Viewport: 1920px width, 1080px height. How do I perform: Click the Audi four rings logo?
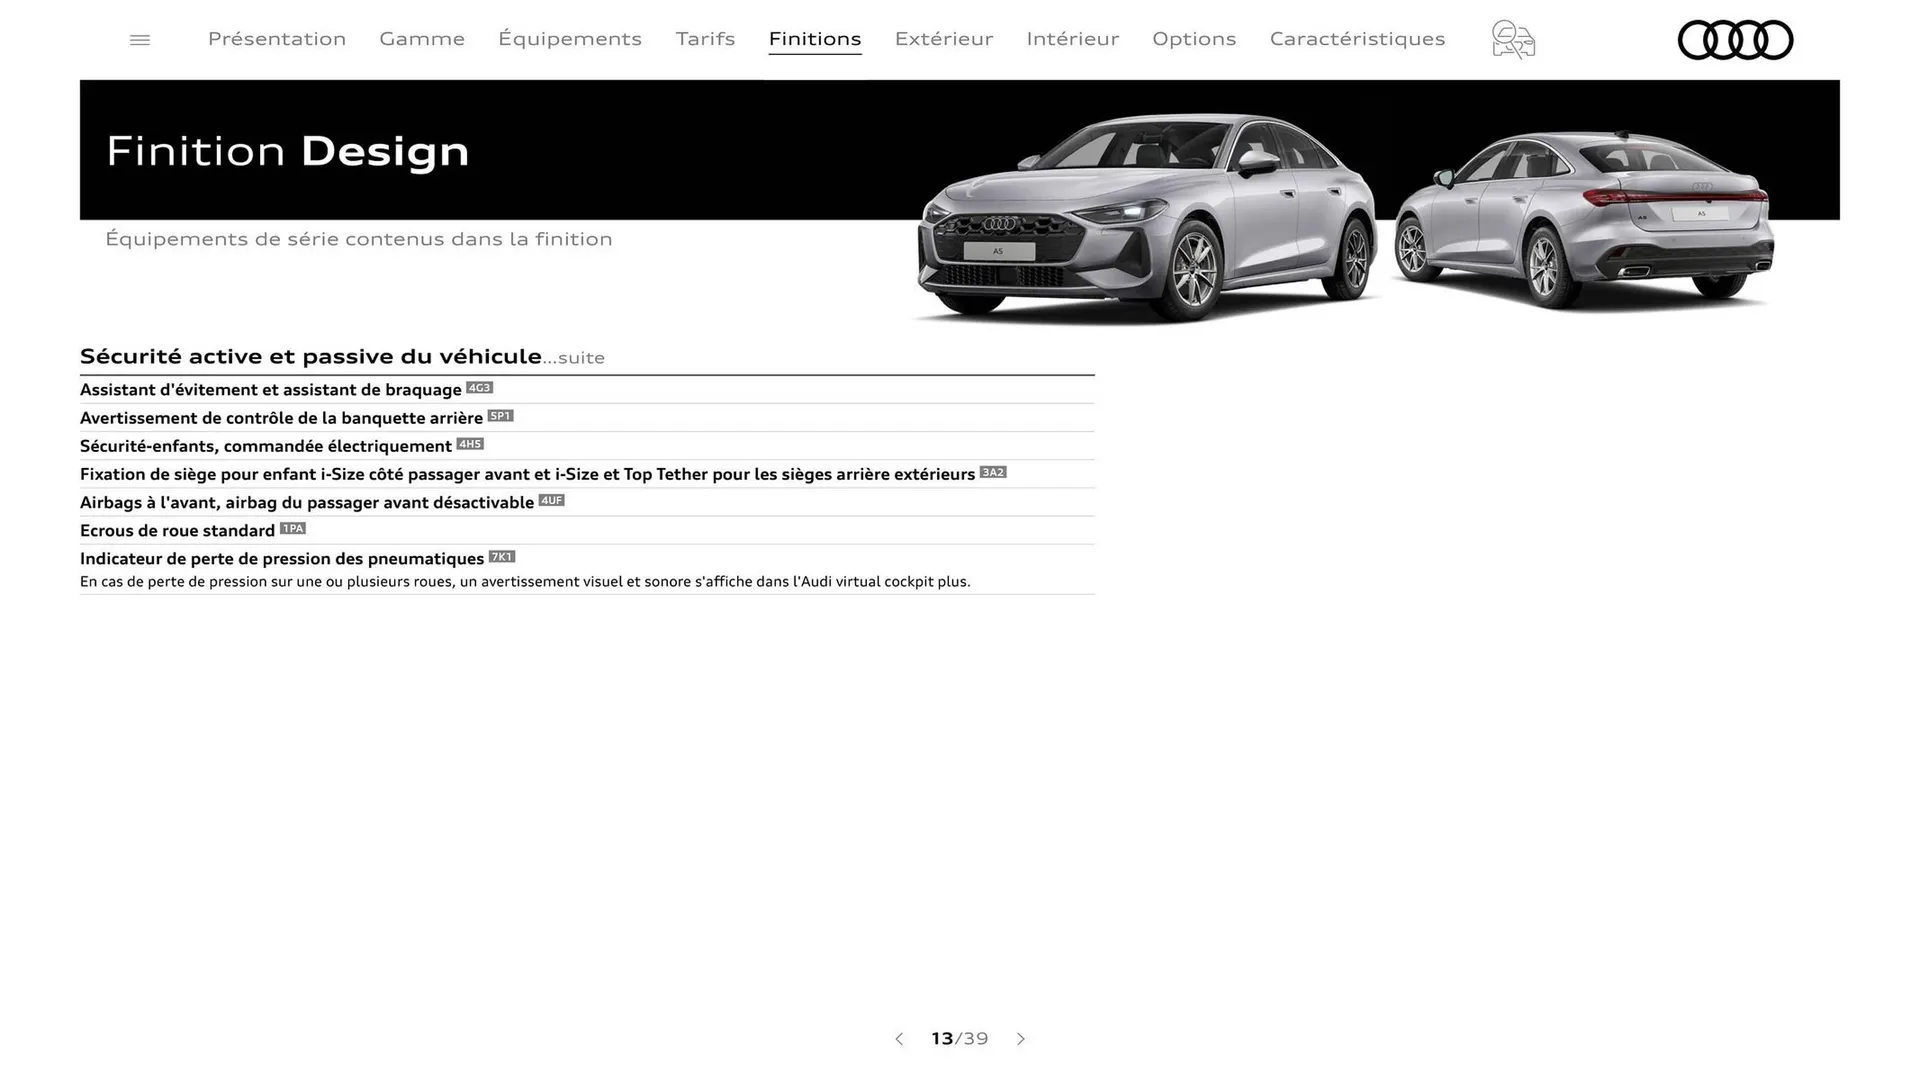[1735, 40]
